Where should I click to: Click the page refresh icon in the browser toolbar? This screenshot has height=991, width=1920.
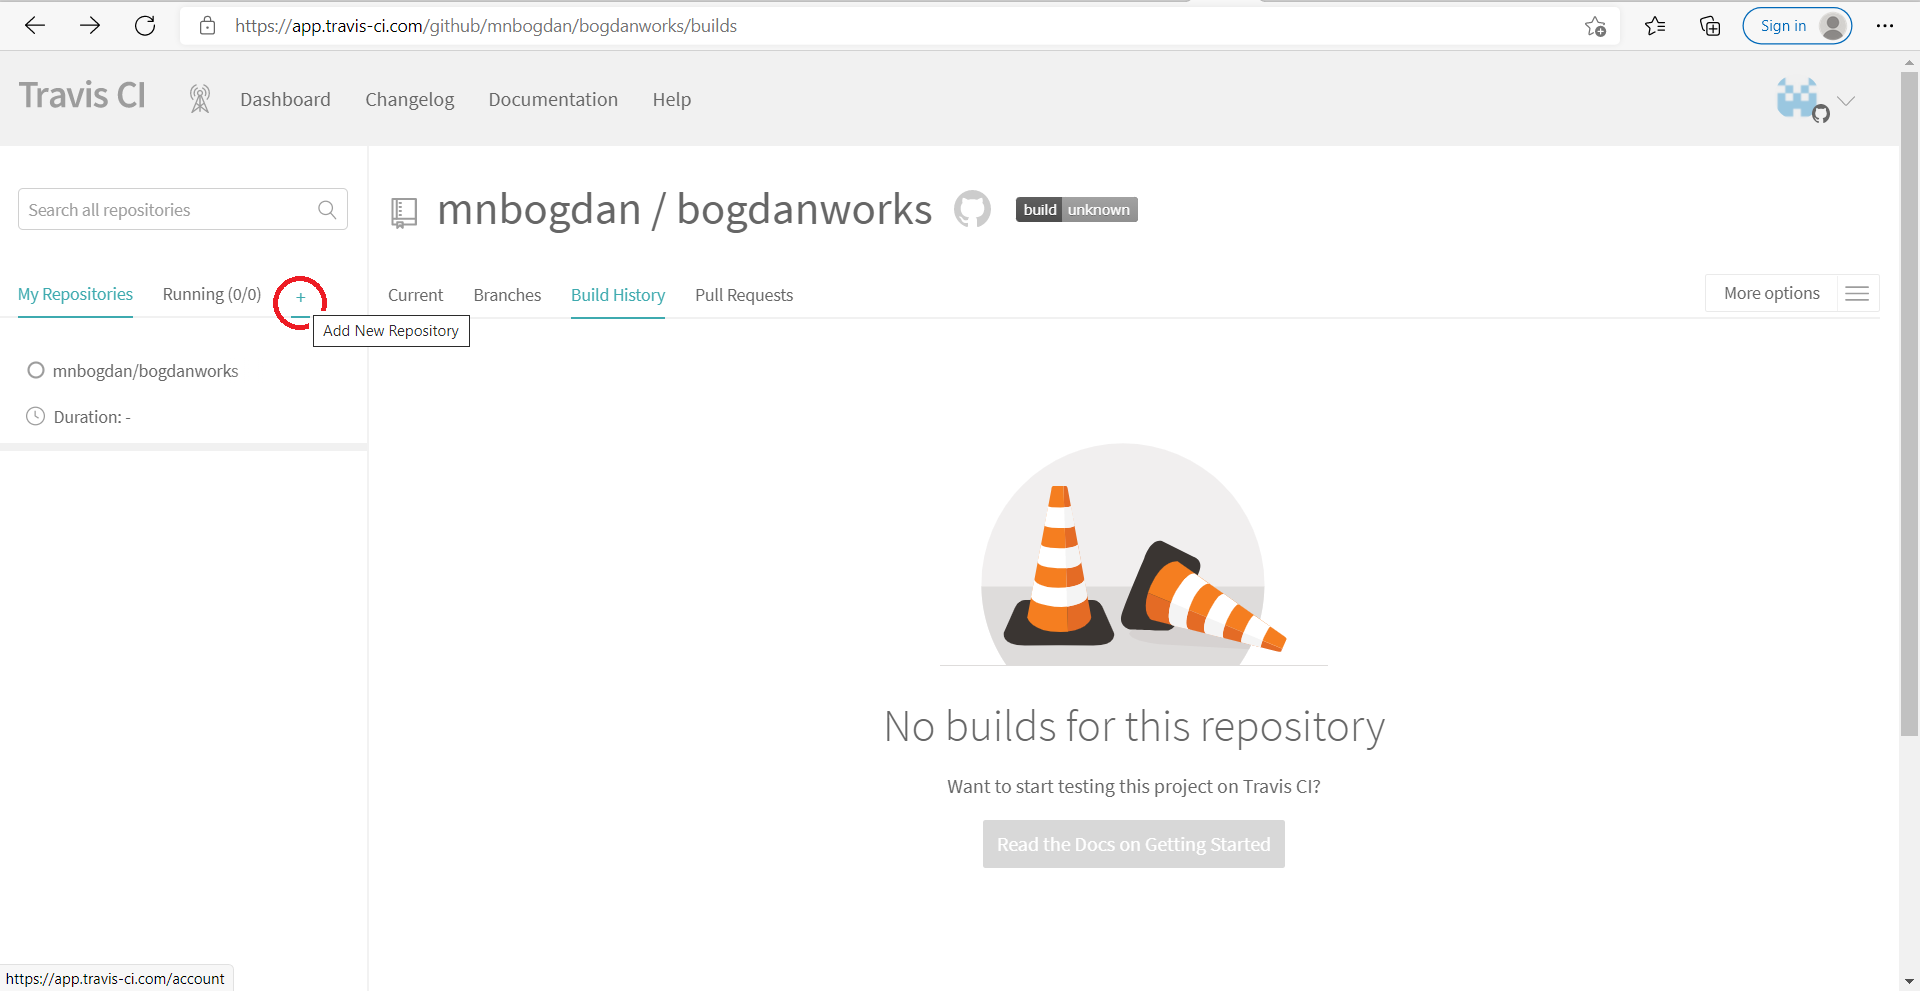tap(145, 26)
